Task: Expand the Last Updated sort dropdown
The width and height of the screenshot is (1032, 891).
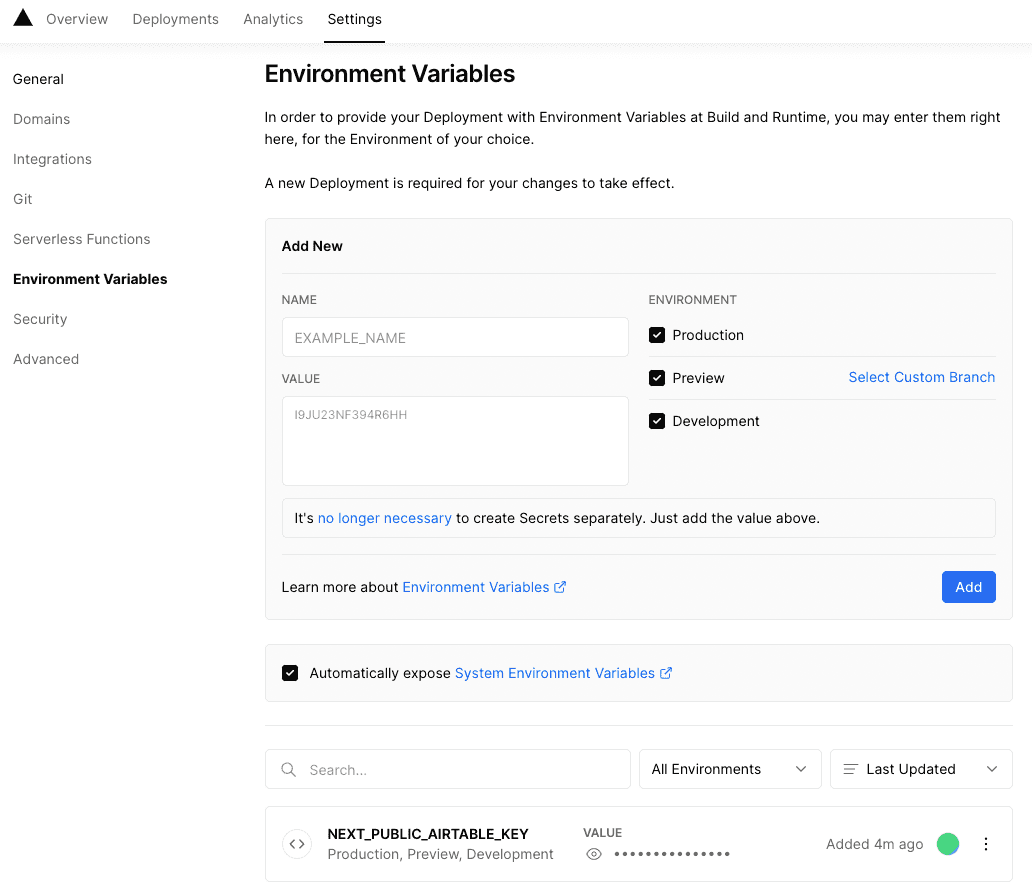Action: (921, 769)
